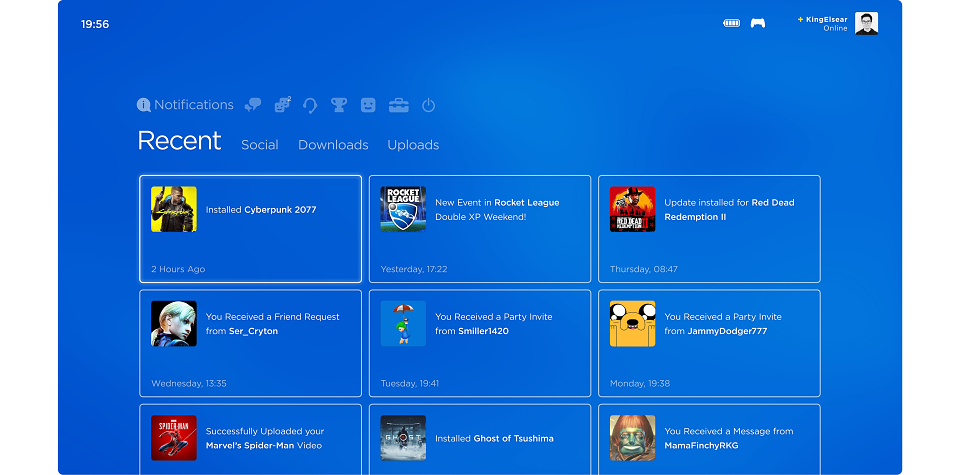Click the Ghost of Tsushima cover image
This screenshot has height=475, width=960.
click(x=403, y=438)
